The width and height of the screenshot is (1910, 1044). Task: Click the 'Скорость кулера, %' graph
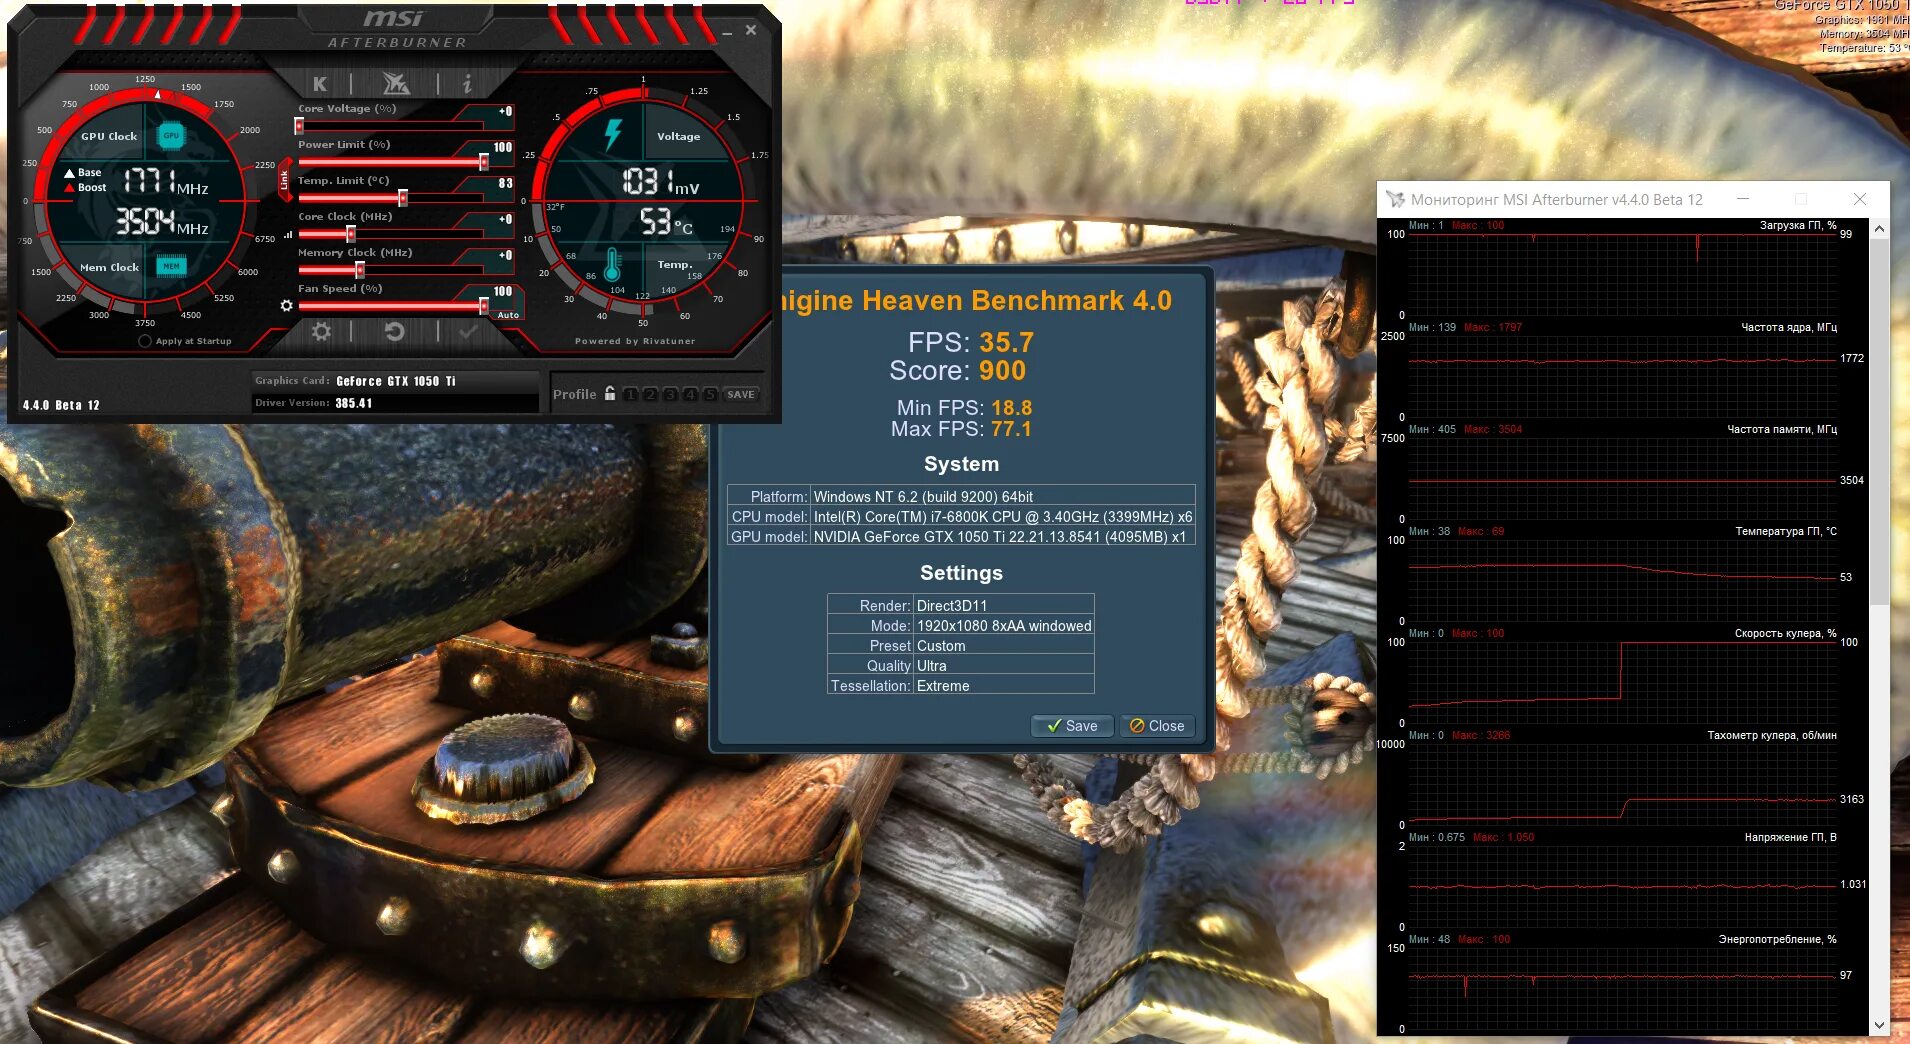[1622, 683]
